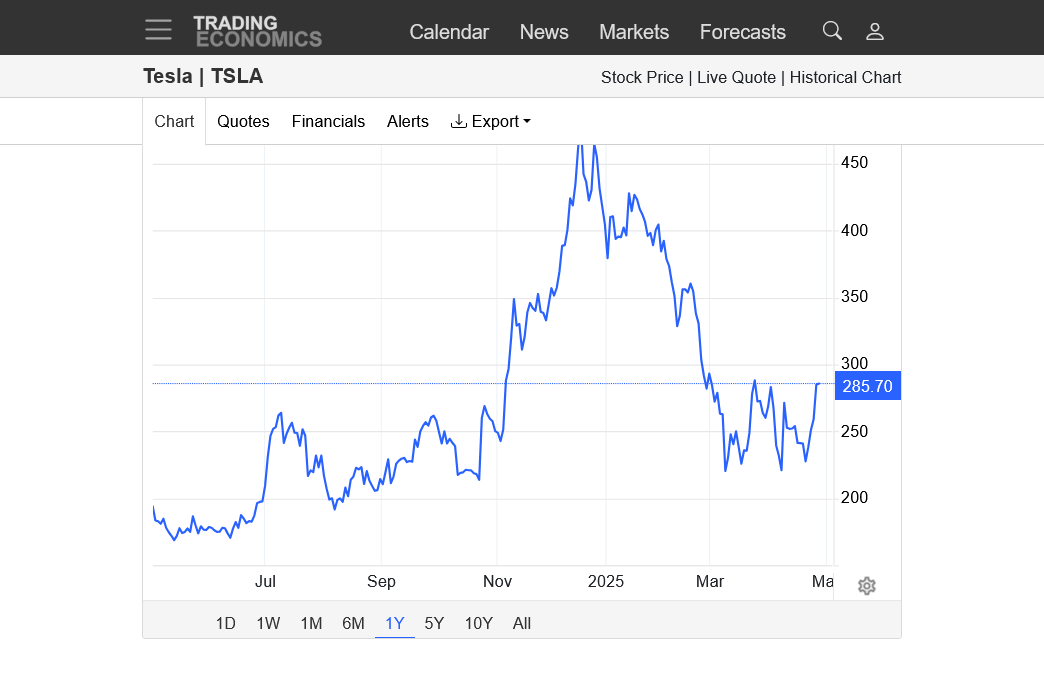Open the Markets menu
This screenshot has width=1044, height=681.
tap(634, 32)
